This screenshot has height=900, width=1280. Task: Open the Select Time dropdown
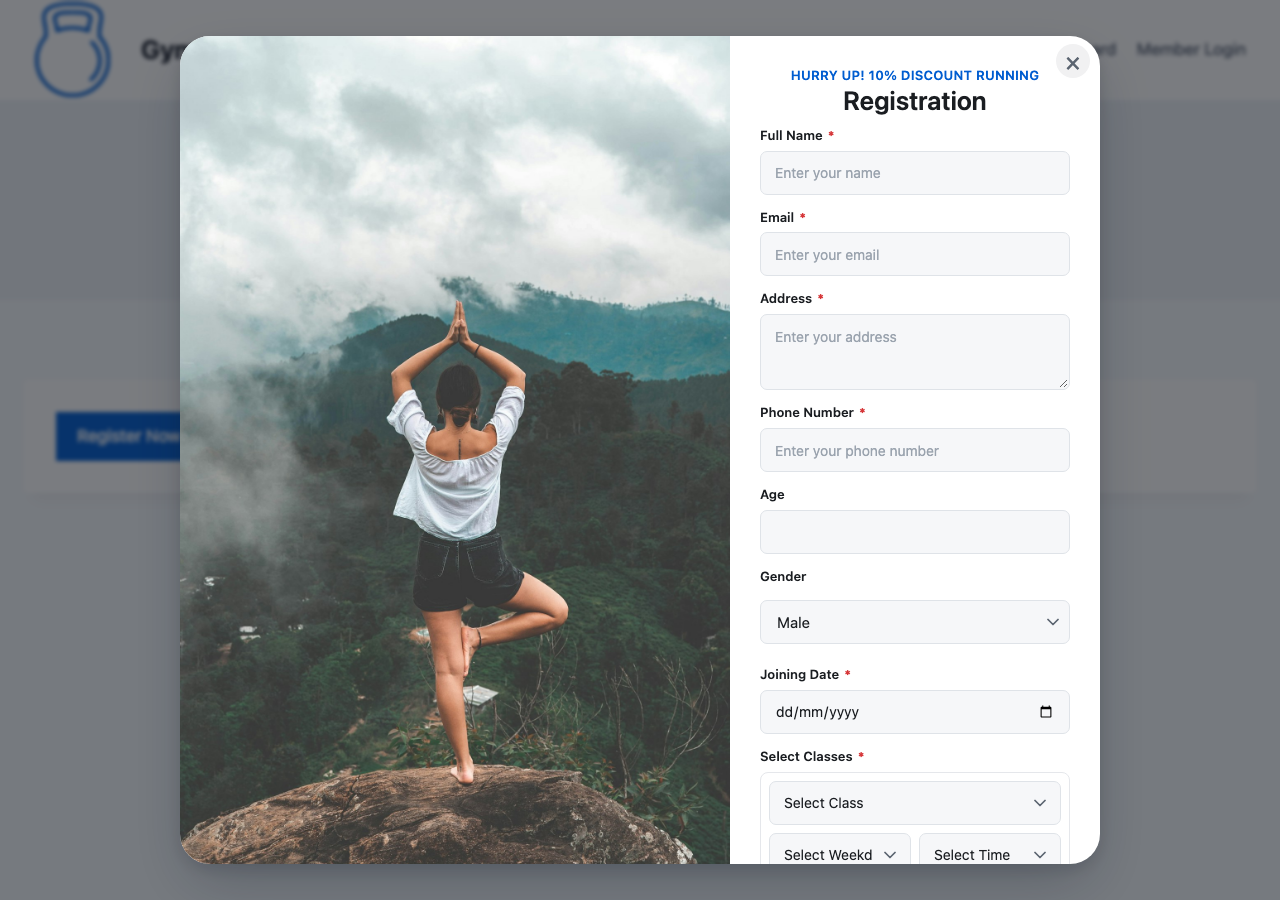pos(989,850)
